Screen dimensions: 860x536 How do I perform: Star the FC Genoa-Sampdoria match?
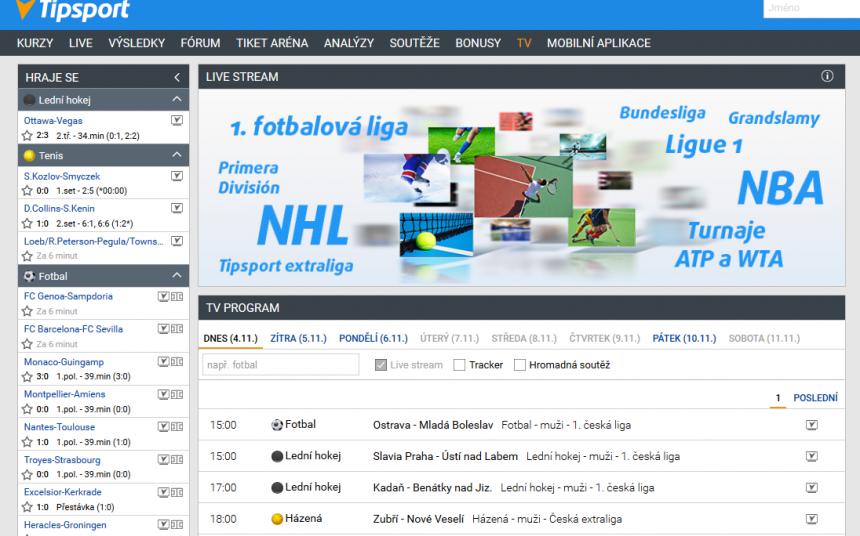click(27, 311)
